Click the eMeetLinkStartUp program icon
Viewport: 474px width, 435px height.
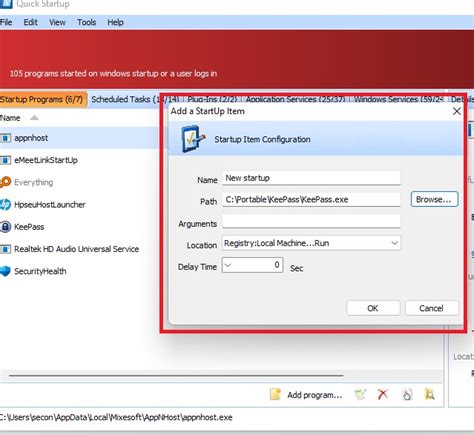pyautogui.click(x=5, y=160)
